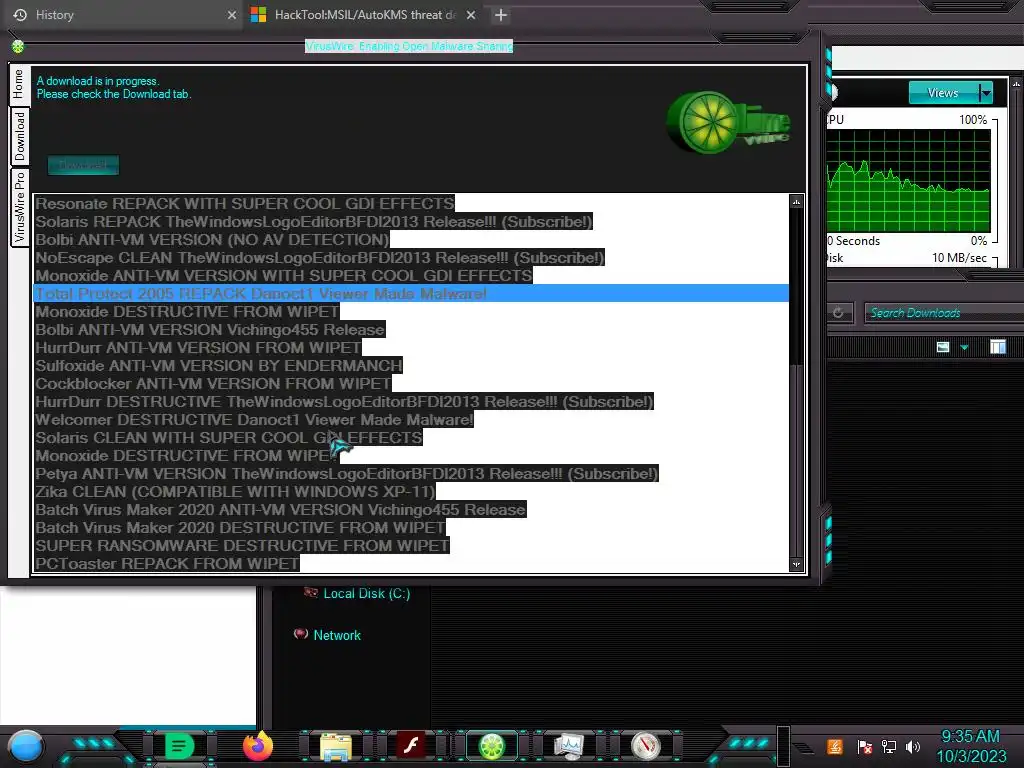Open the Start orb
This screenshot has width=1024, height=768.
pyautogui.click(x=25, y=746)
